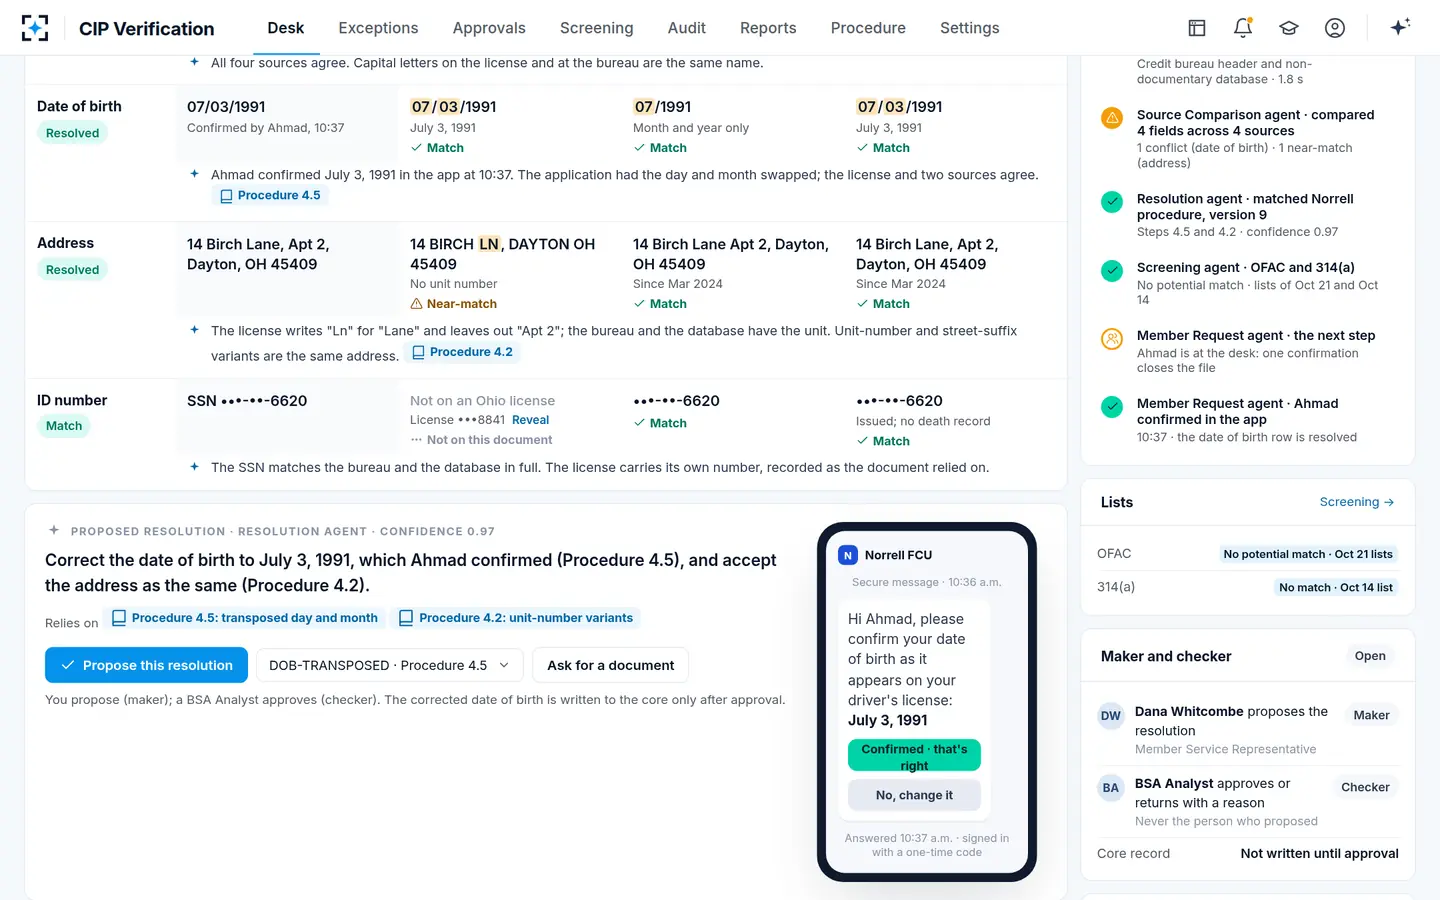Go to the Reports tab
This screenshot has width=1440, height=900.
(768, 28)
